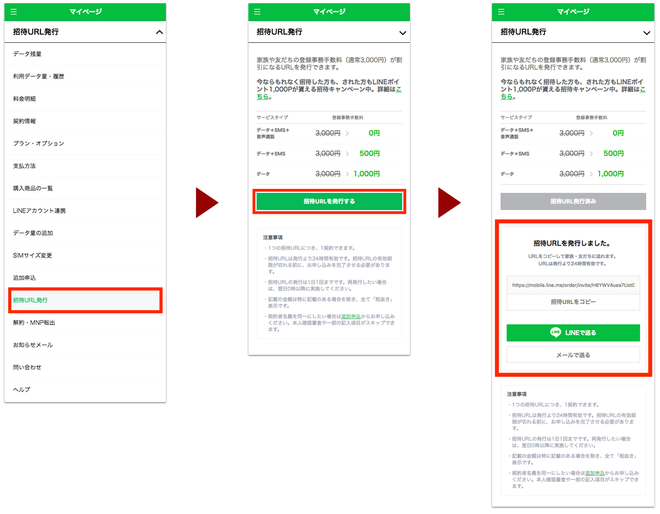Click greyed-out 招待URL発行済み button

pos(573,202)
